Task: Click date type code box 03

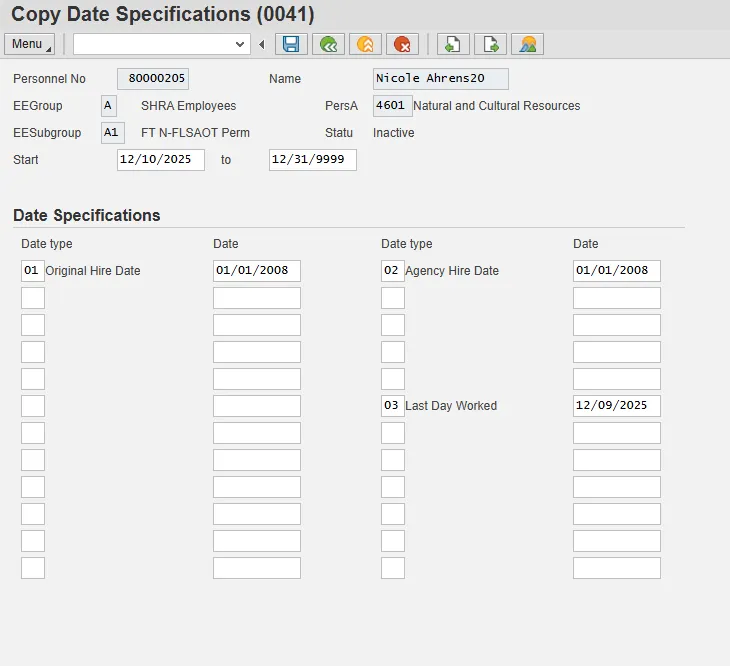Action: tap(392, 406)
